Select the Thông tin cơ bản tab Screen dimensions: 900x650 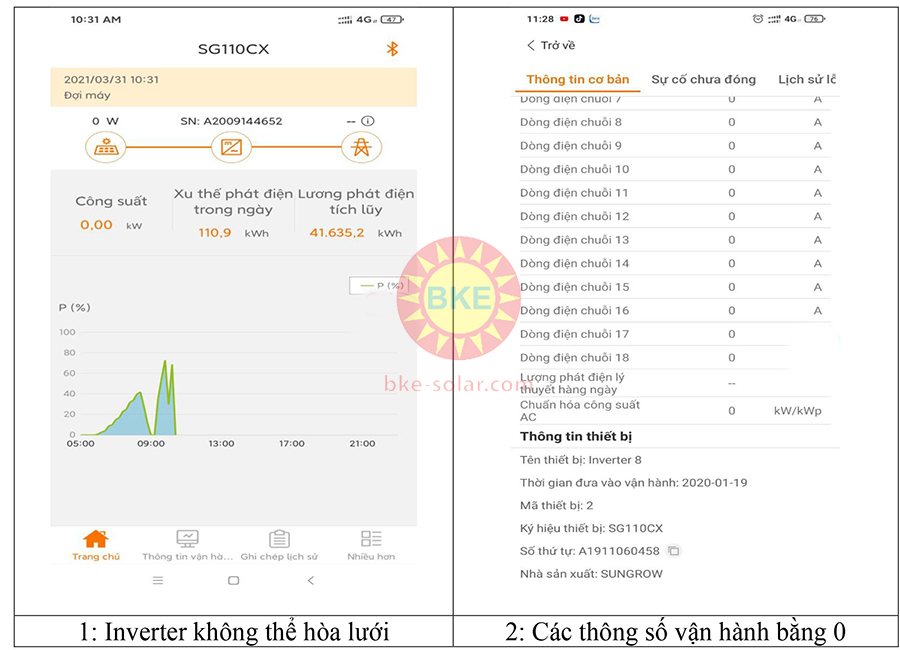coord(578,80)
